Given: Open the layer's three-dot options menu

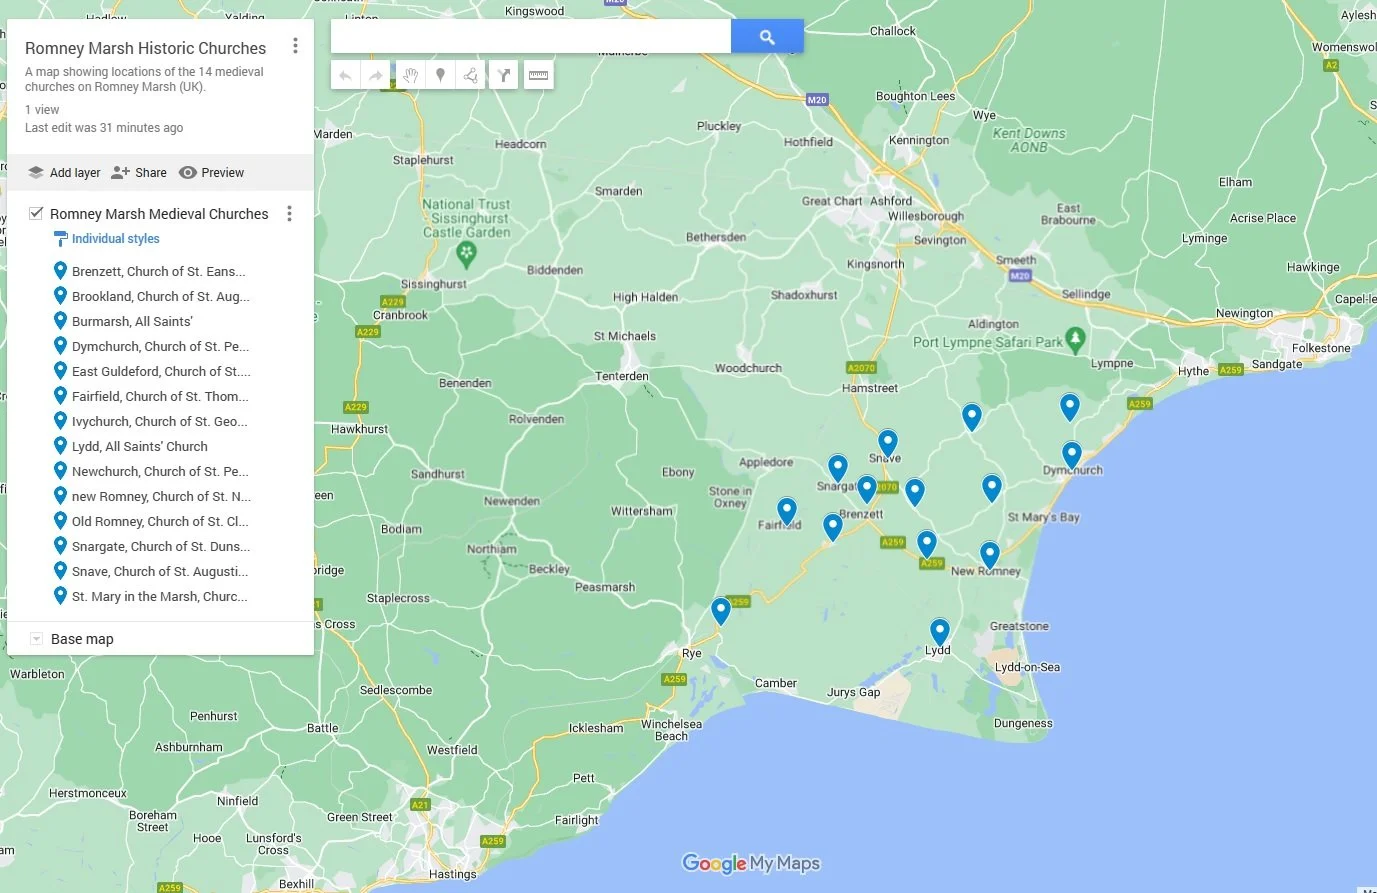Looking at the screenshot, I should tap(289, 213).
